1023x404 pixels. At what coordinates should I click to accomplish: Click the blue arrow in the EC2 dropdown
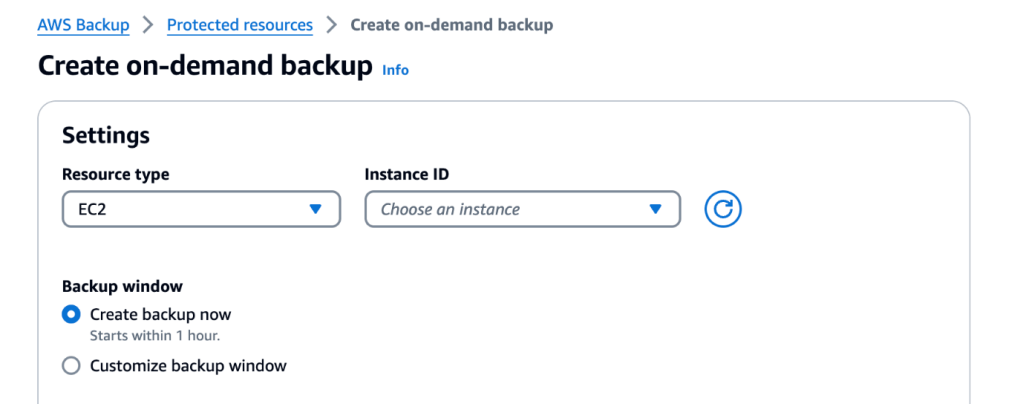coord(315,210)
